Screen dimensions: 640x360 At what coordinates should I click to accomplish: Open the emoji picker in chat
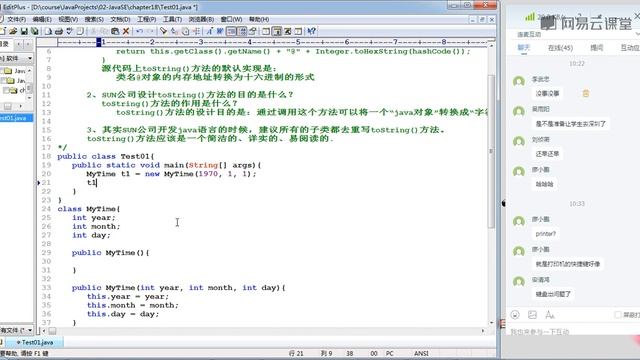[x=515, y=315]
